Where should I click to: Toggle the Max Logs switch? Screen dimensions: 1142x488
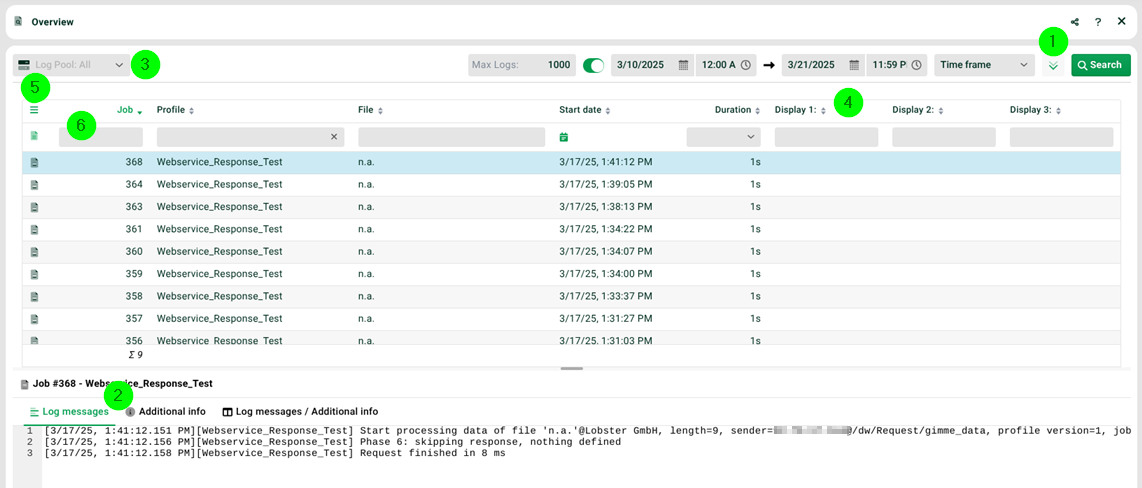click(x=594, y=65)
